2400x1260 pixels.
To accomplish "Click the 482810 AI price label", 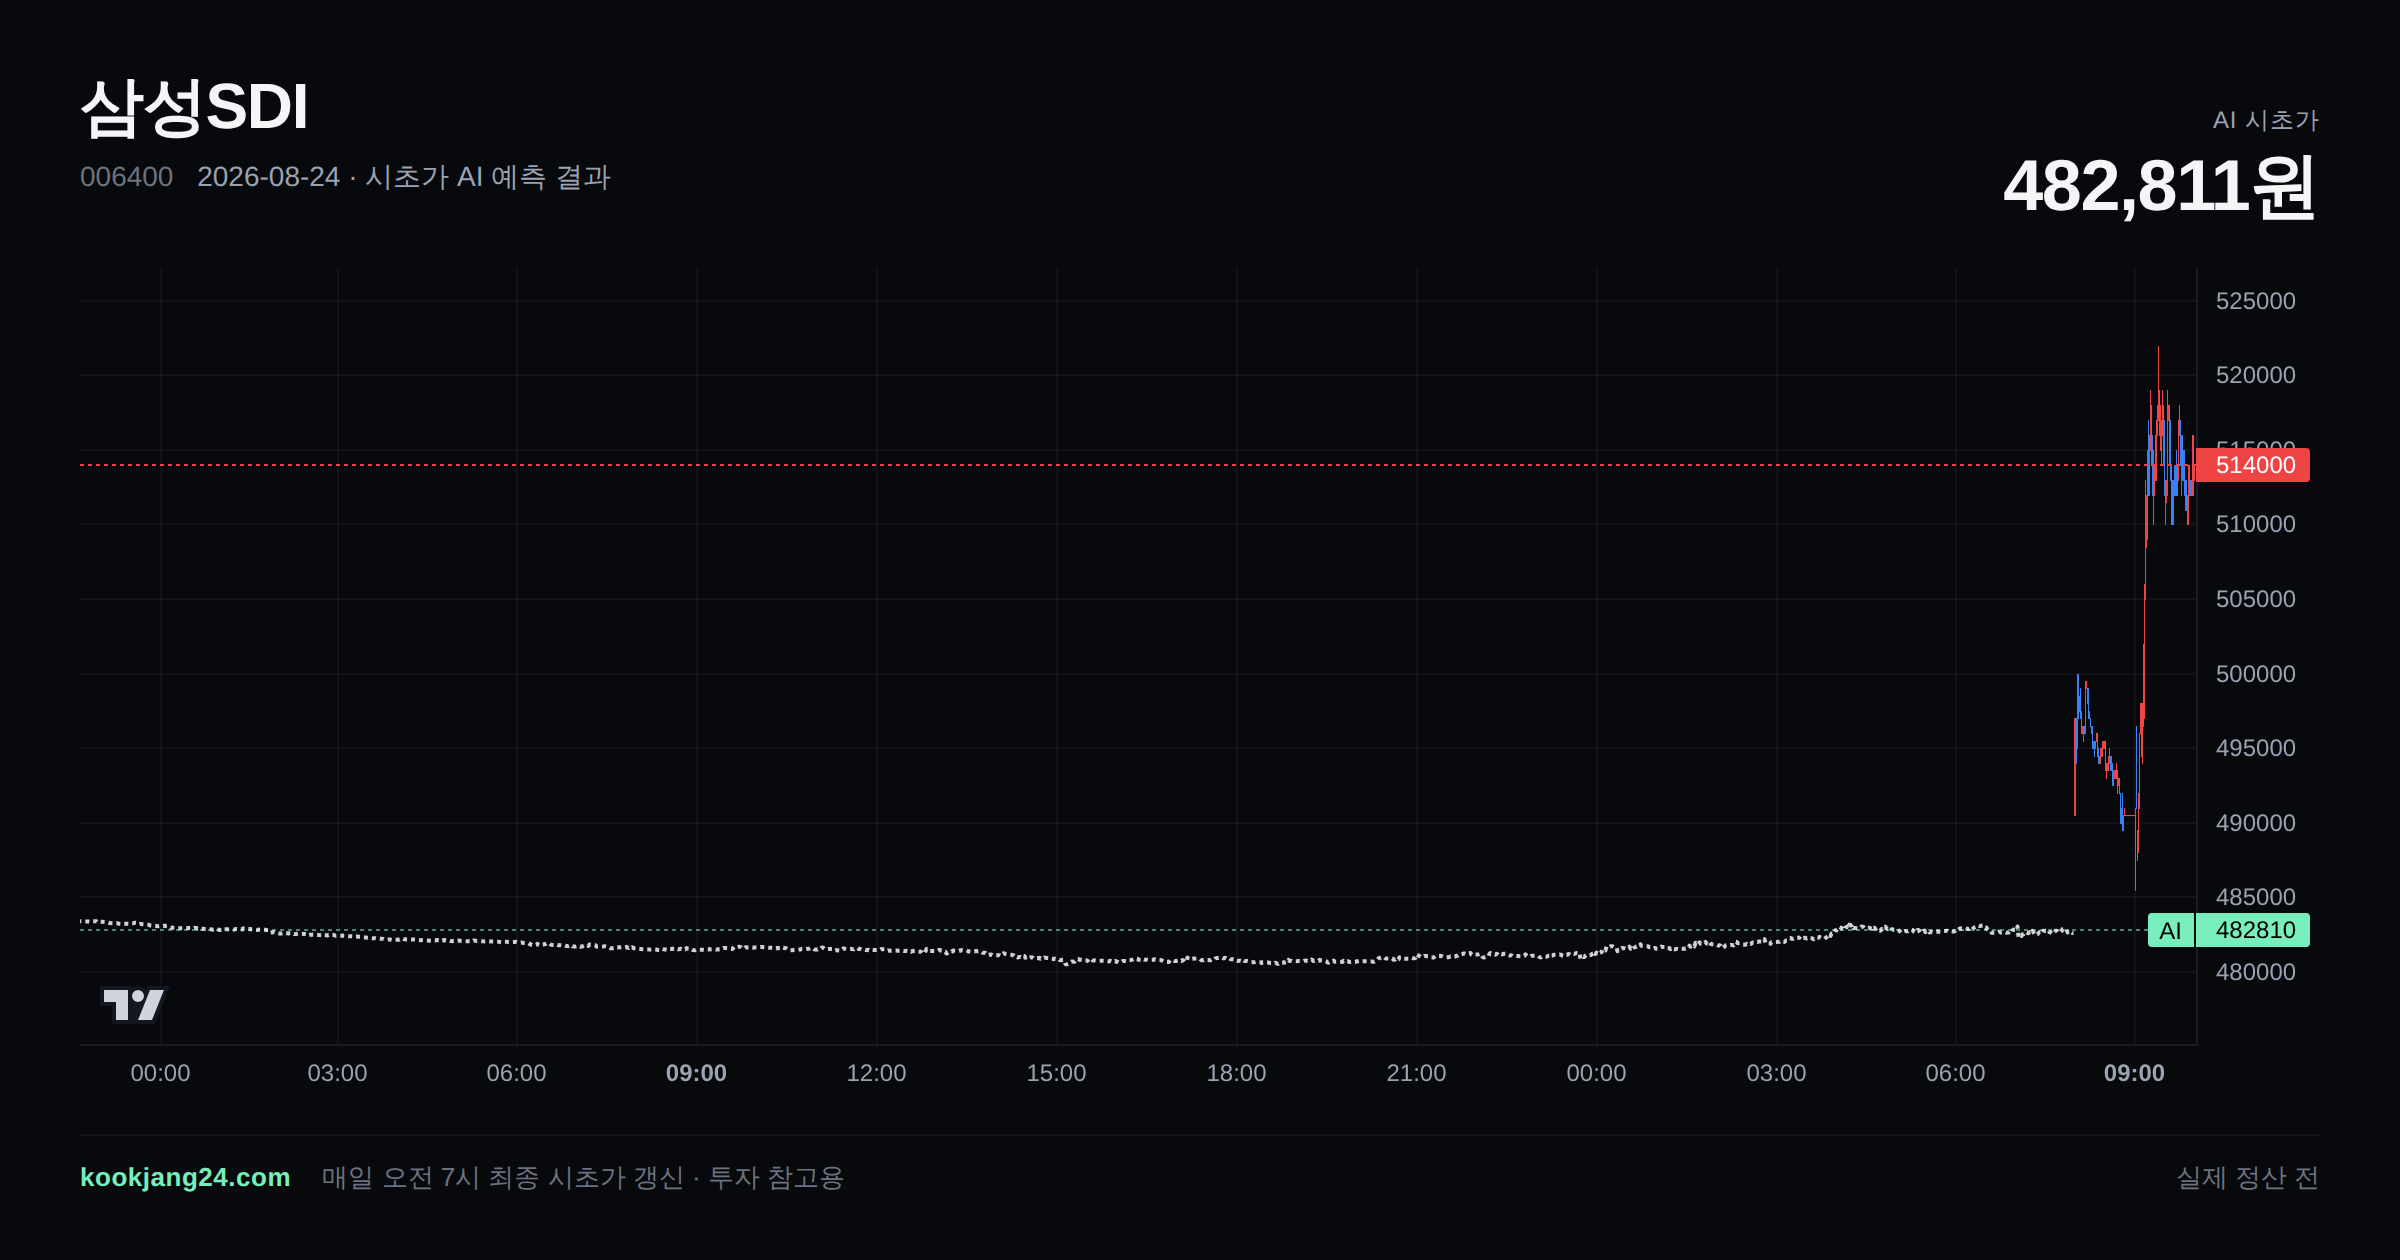I will 2253,930.
